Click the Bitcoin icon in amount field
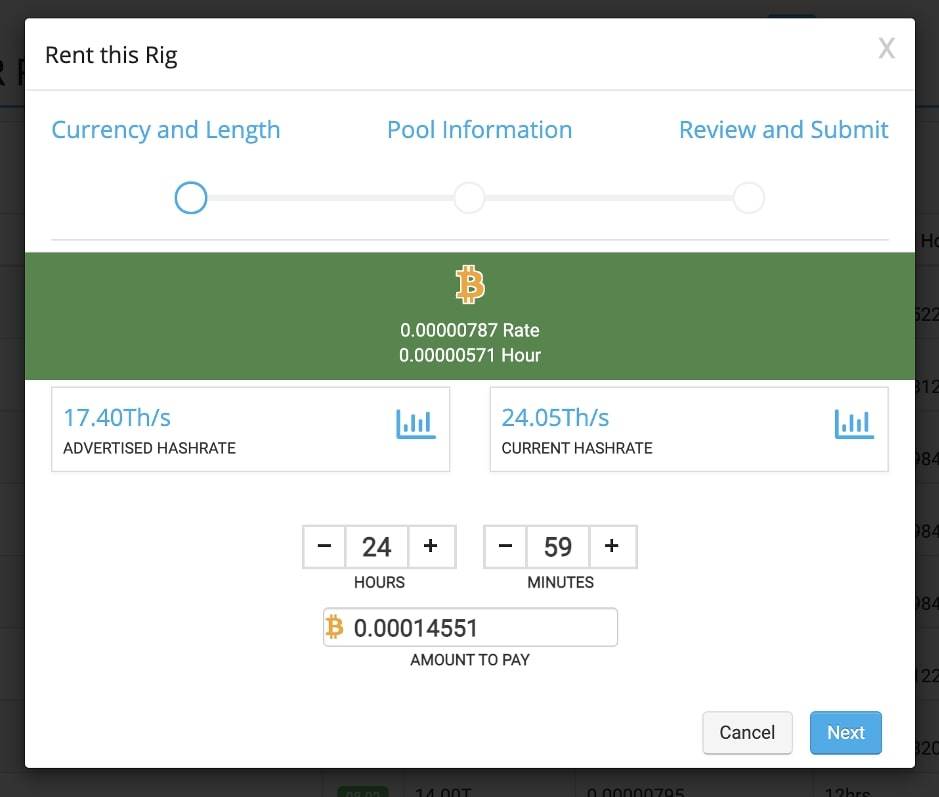Screen dimensions: 939x797 pyautogui.click(x=335, y=627)
